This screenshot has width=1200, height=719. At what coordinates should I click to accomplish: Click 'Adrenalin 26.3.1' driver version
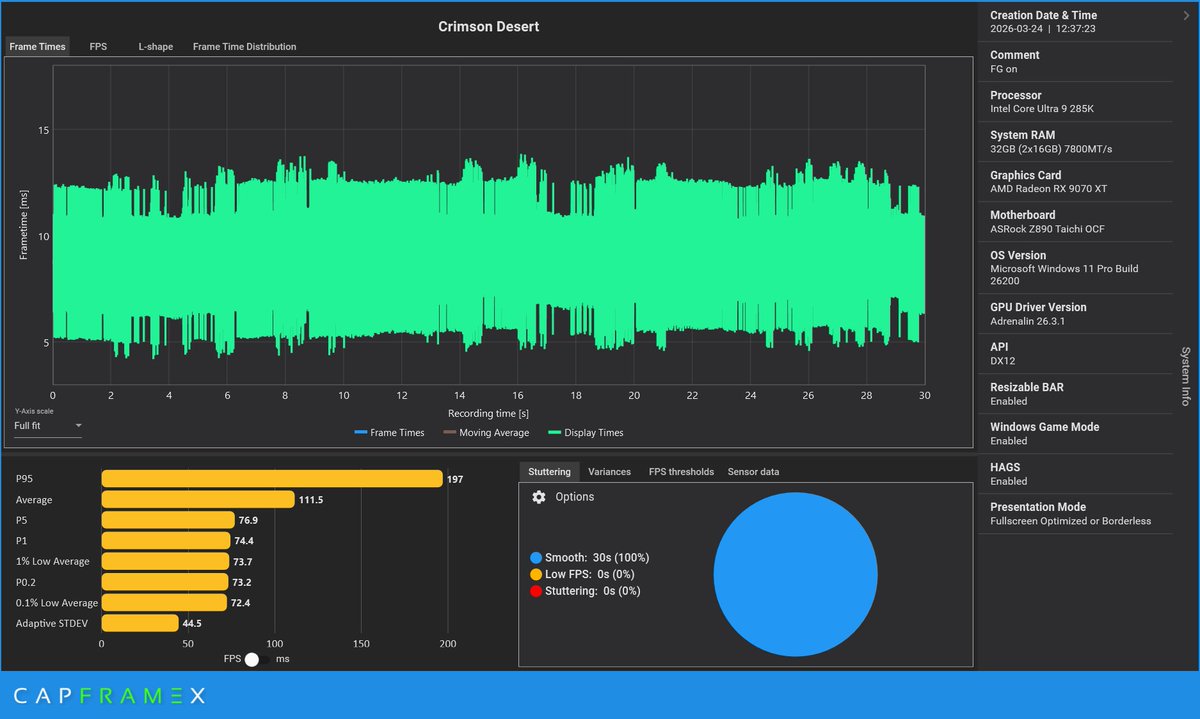pos(1030,321)
